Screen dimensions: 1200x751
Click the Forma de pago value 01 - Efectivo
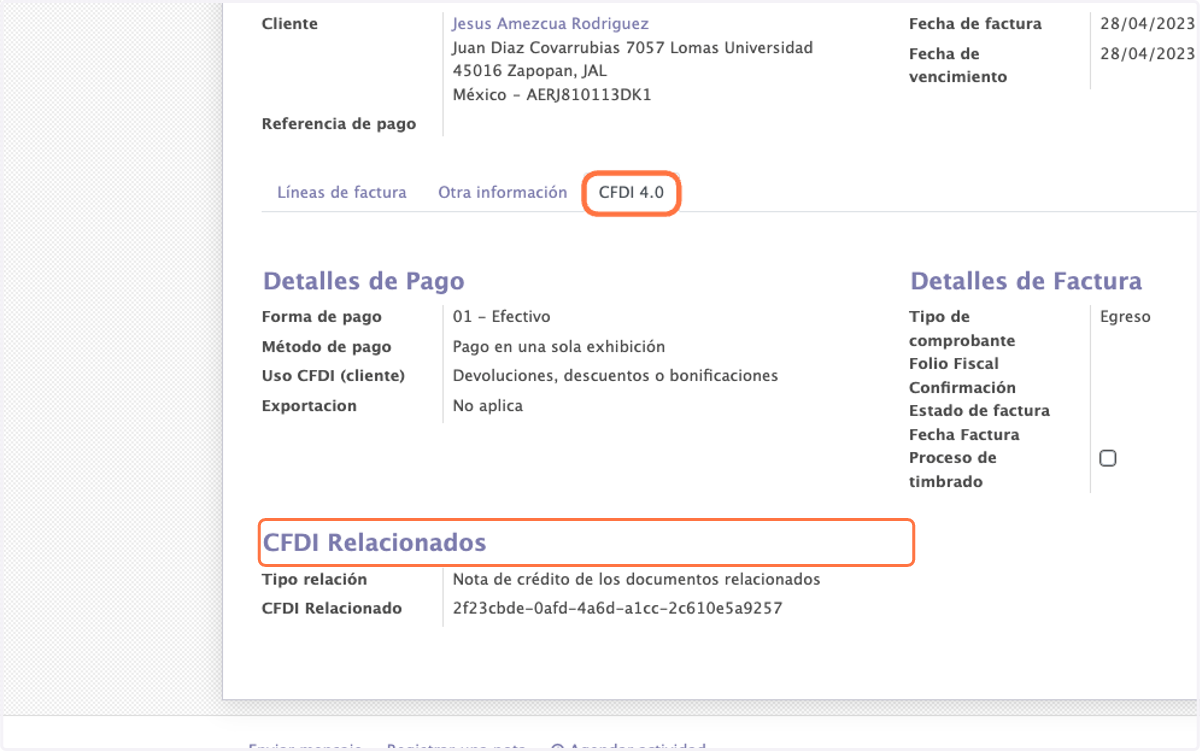pyautogui.click(x=501, y=317)
